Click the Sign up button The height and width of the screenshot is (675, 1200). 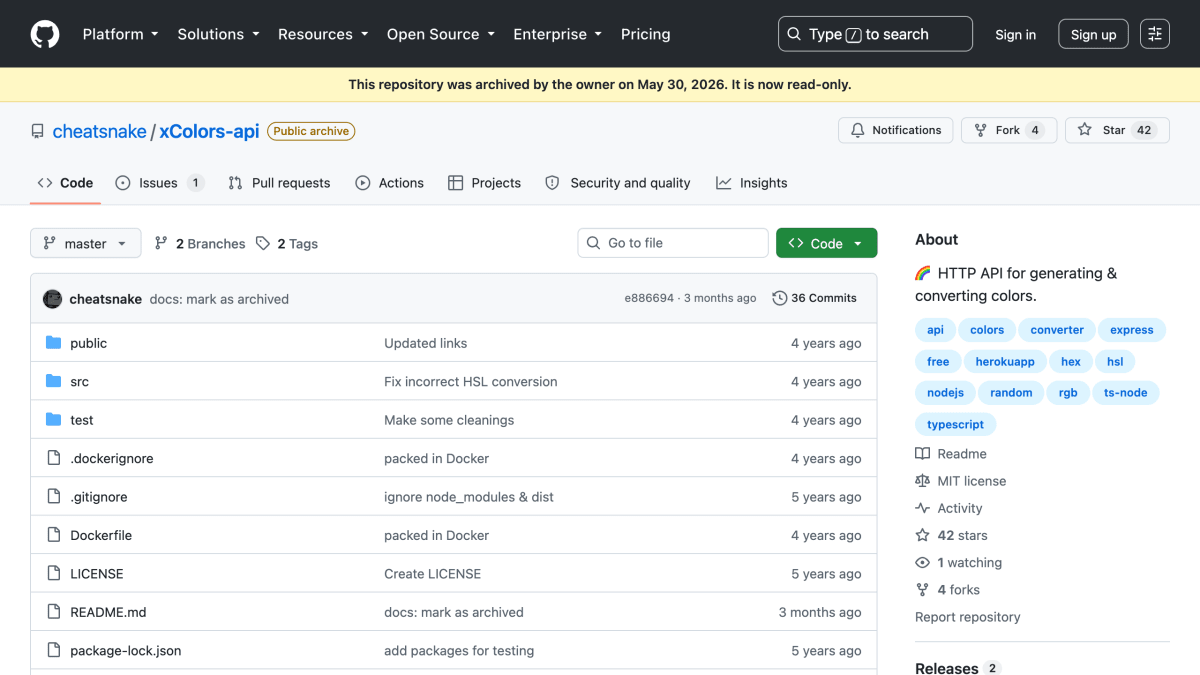(1093, 34)
